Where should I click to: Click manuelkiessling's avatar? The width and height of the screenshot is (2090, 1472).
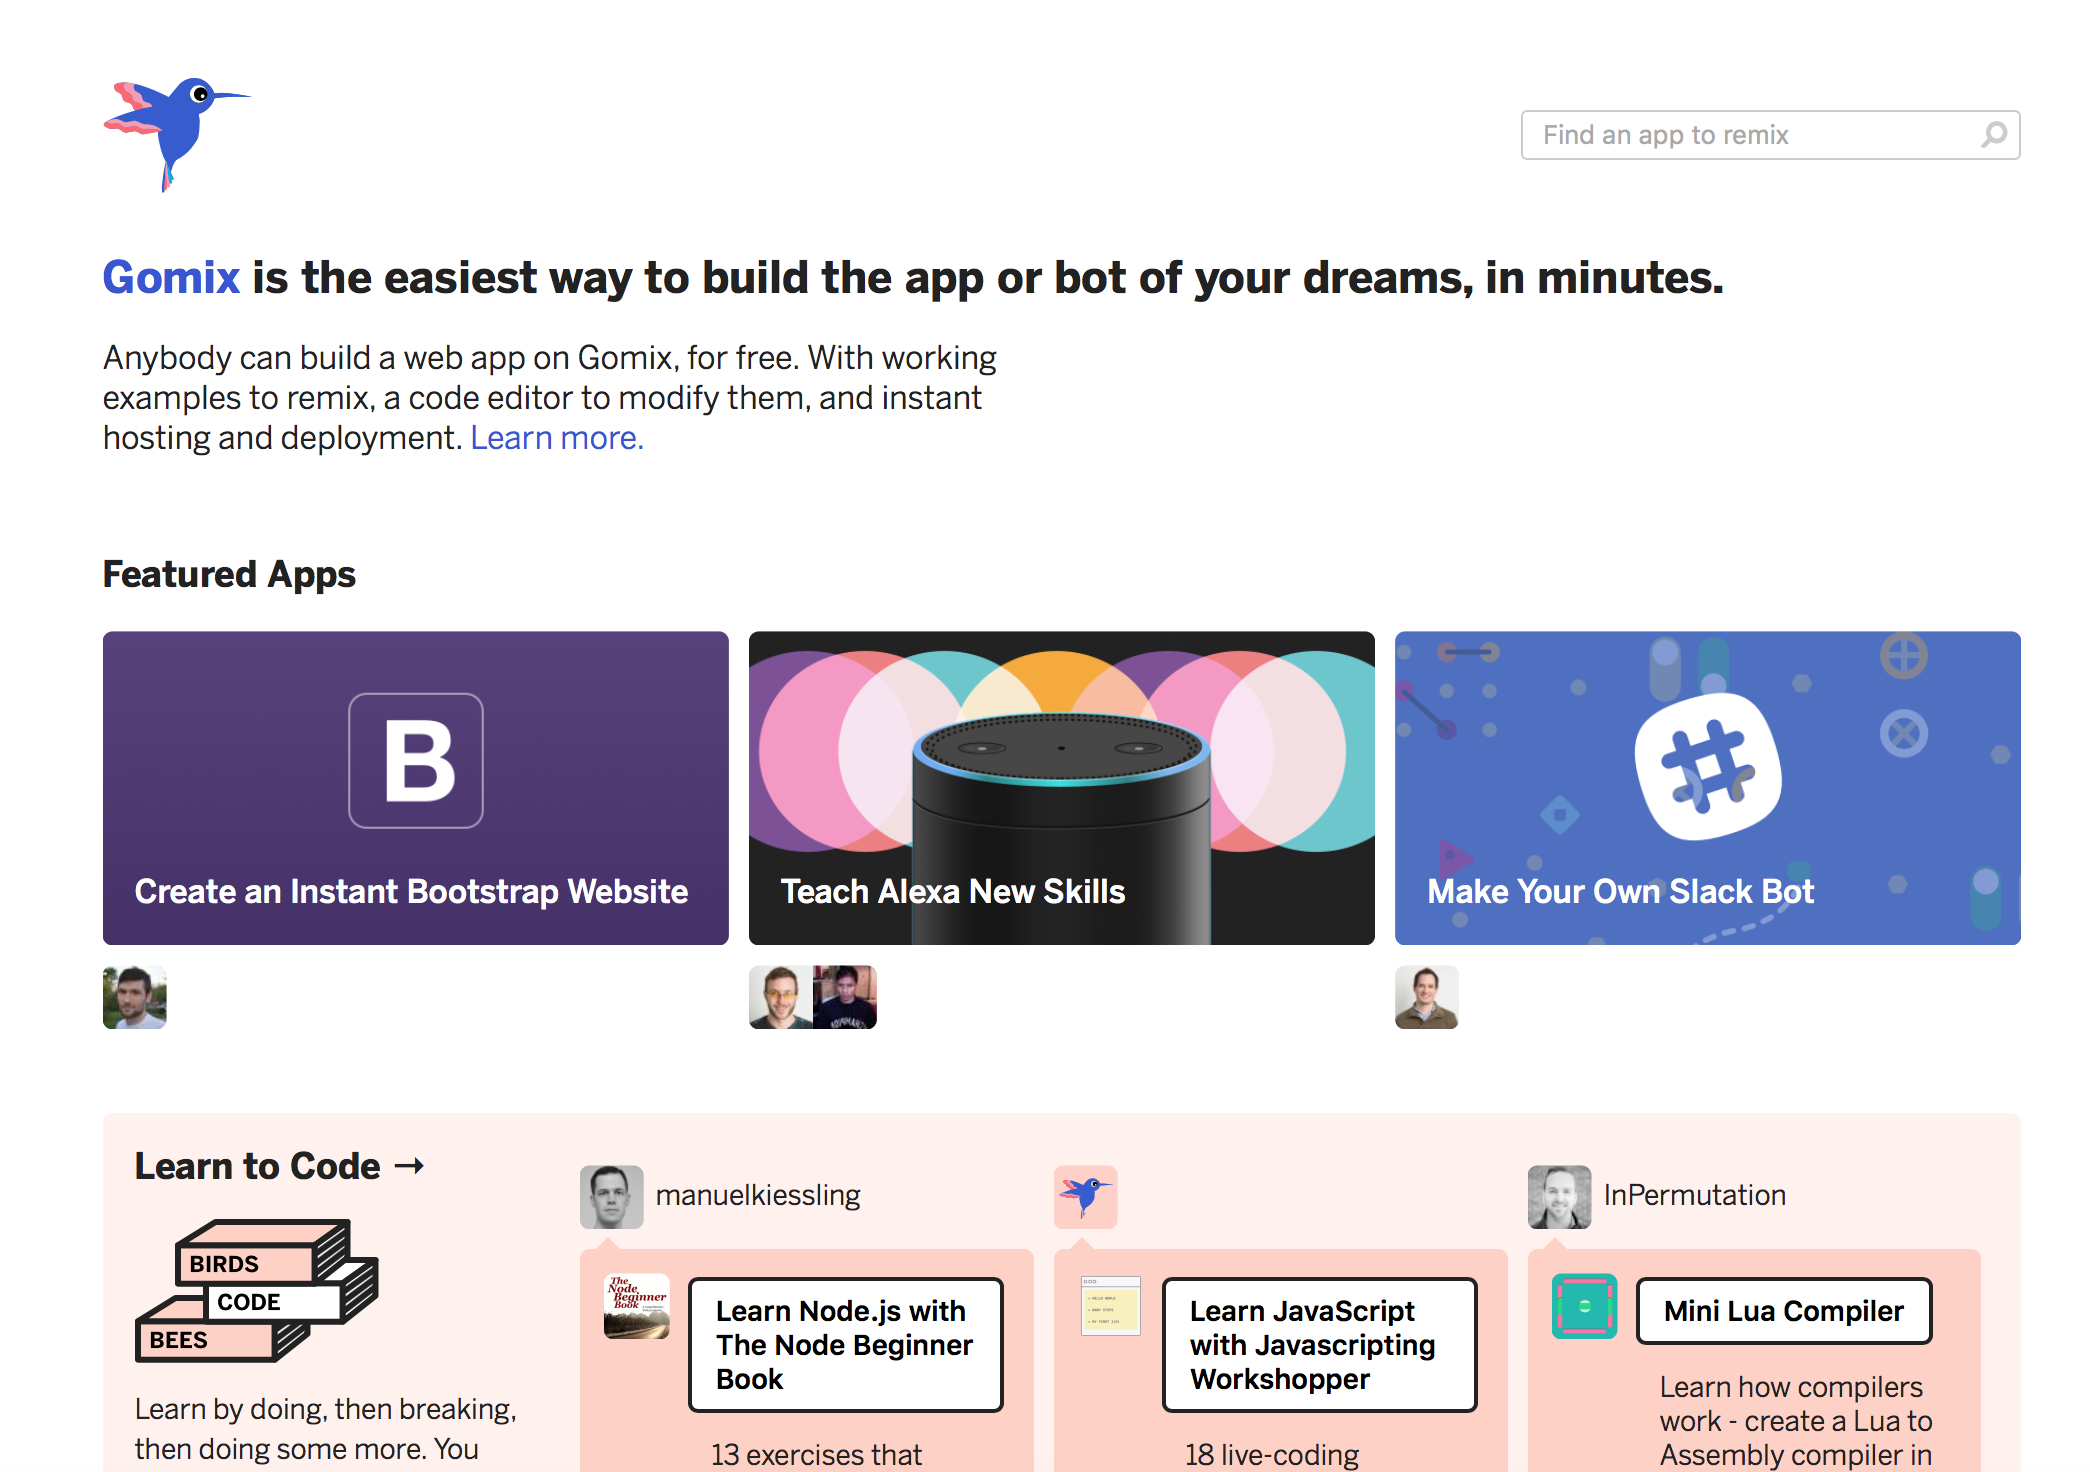611,1197
